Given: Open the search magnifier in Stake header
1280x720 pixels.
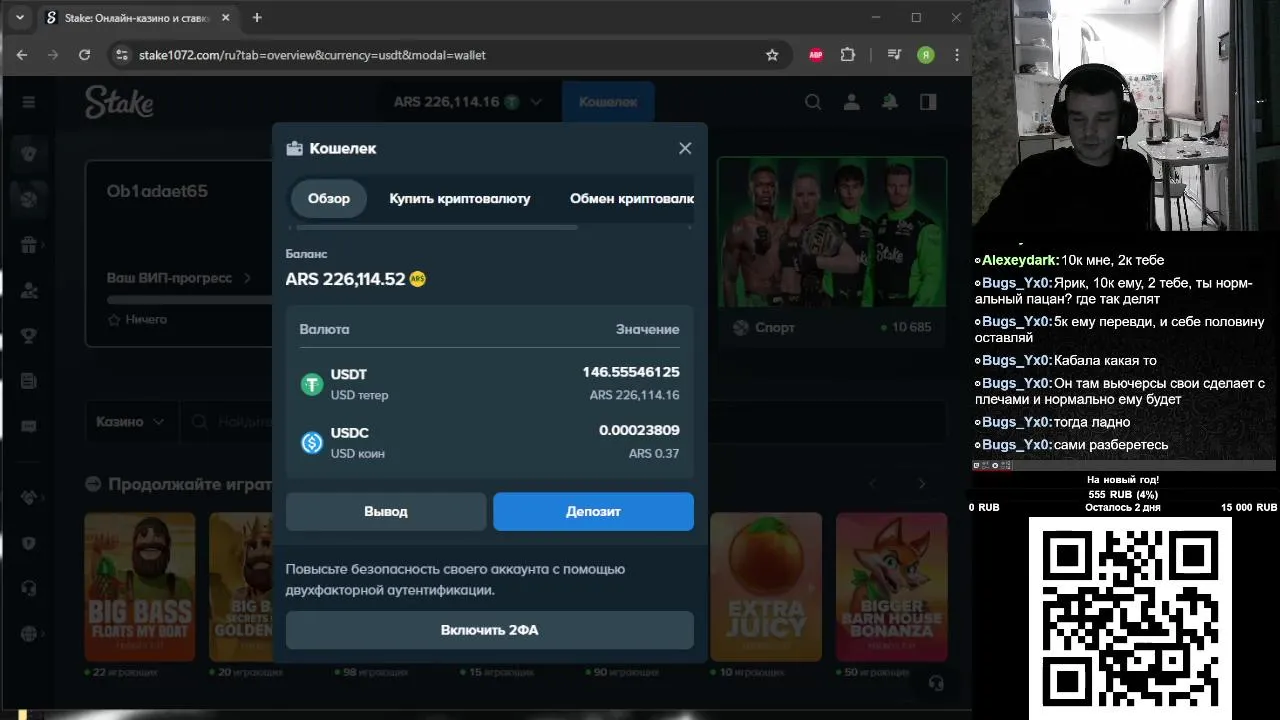Looking at the screenshot, I should pyautogui.click(x=813, y=102).
